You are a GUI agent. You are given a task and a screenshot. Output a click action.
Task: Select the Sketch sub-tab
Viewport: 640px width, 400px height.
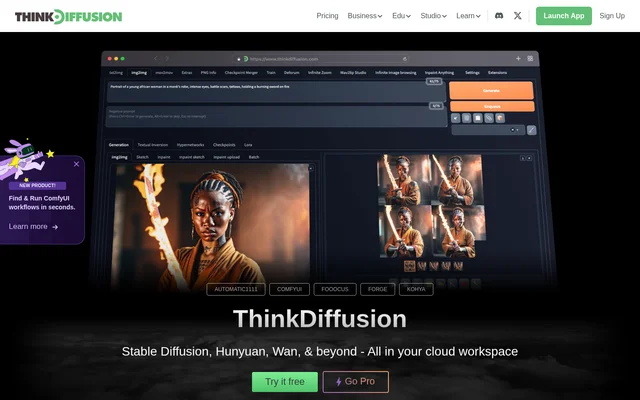click(142, 157)
